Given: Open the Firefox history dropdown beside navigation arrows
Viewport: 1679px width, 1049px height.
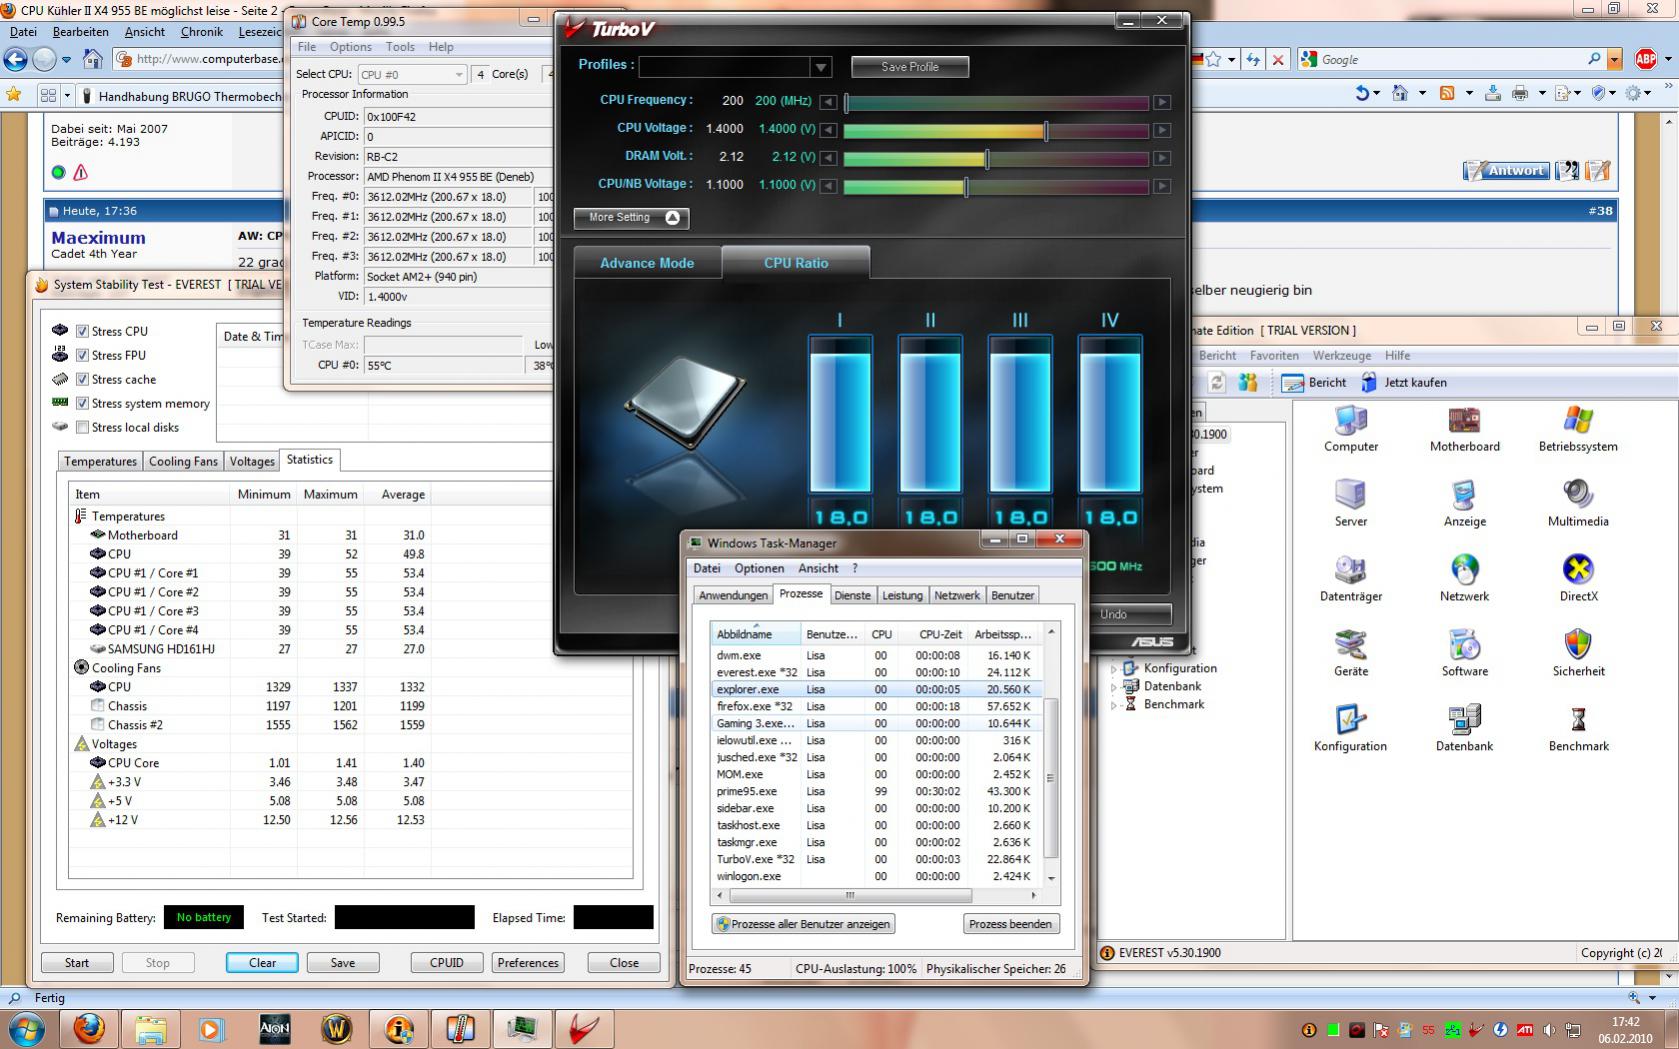Looking at the screenshot, I should (x=66, y=60).
